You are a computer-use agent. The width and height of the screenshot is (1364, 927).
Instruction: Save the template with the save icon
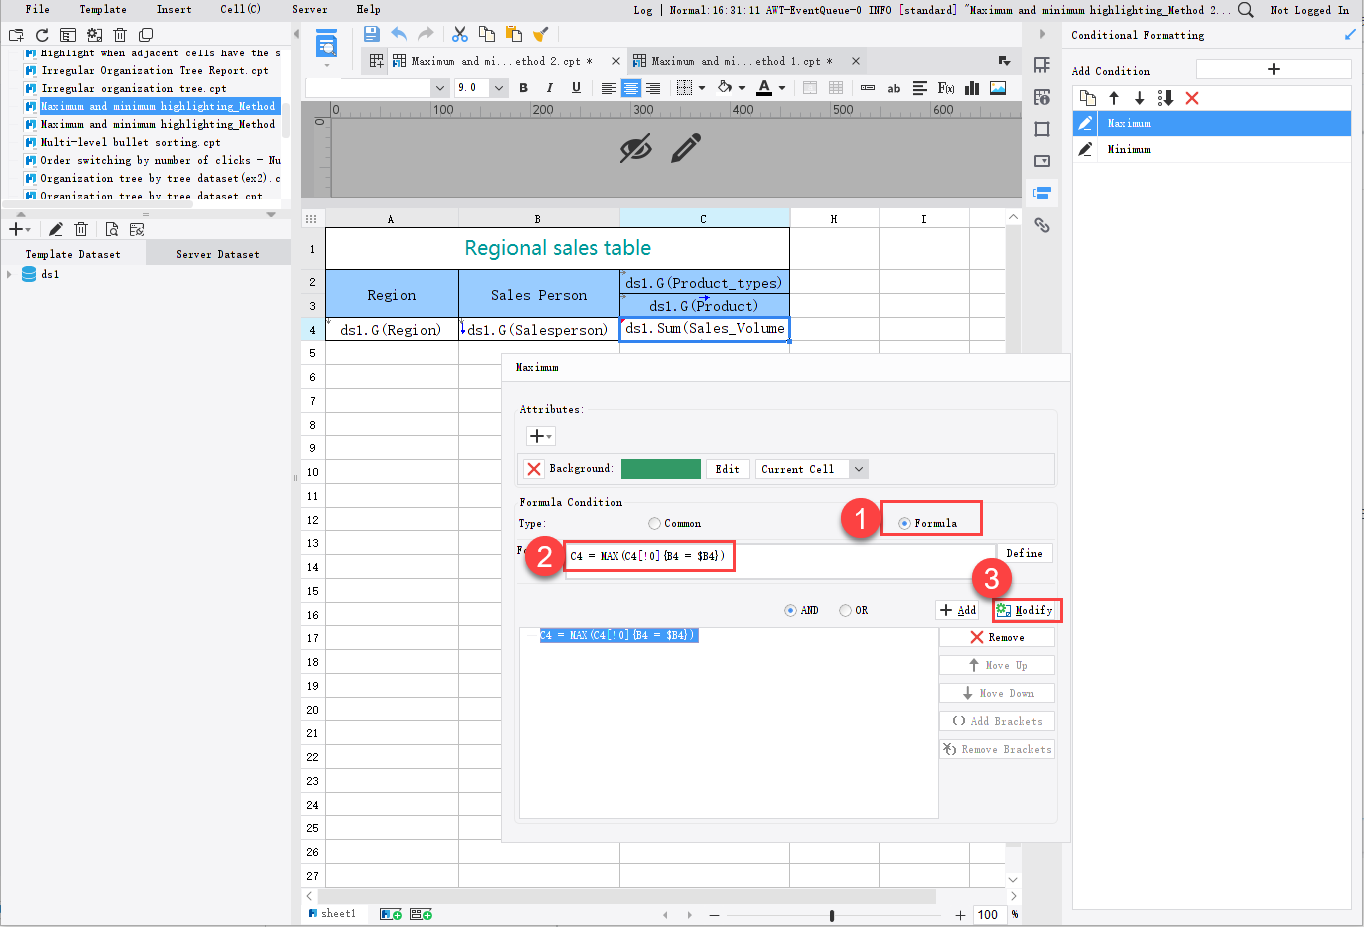tap(370, 33)
